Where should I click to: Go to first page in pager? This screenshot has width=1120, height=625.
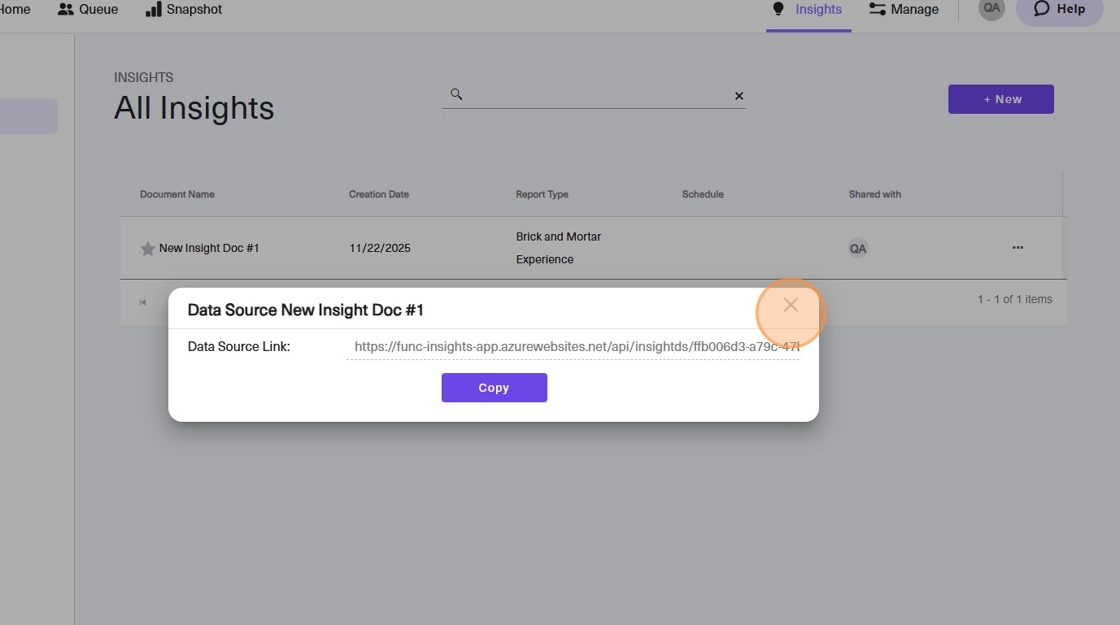point(143,302)
